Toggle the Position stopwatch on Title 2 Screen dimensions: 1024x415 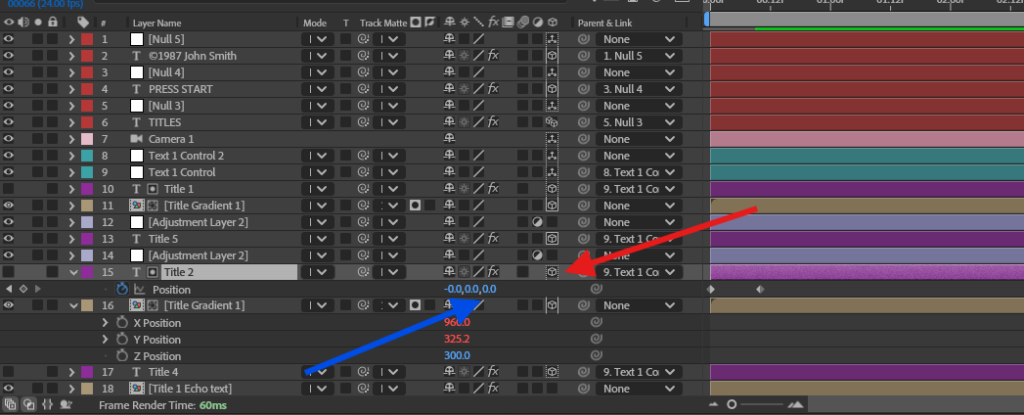point(122,289)
